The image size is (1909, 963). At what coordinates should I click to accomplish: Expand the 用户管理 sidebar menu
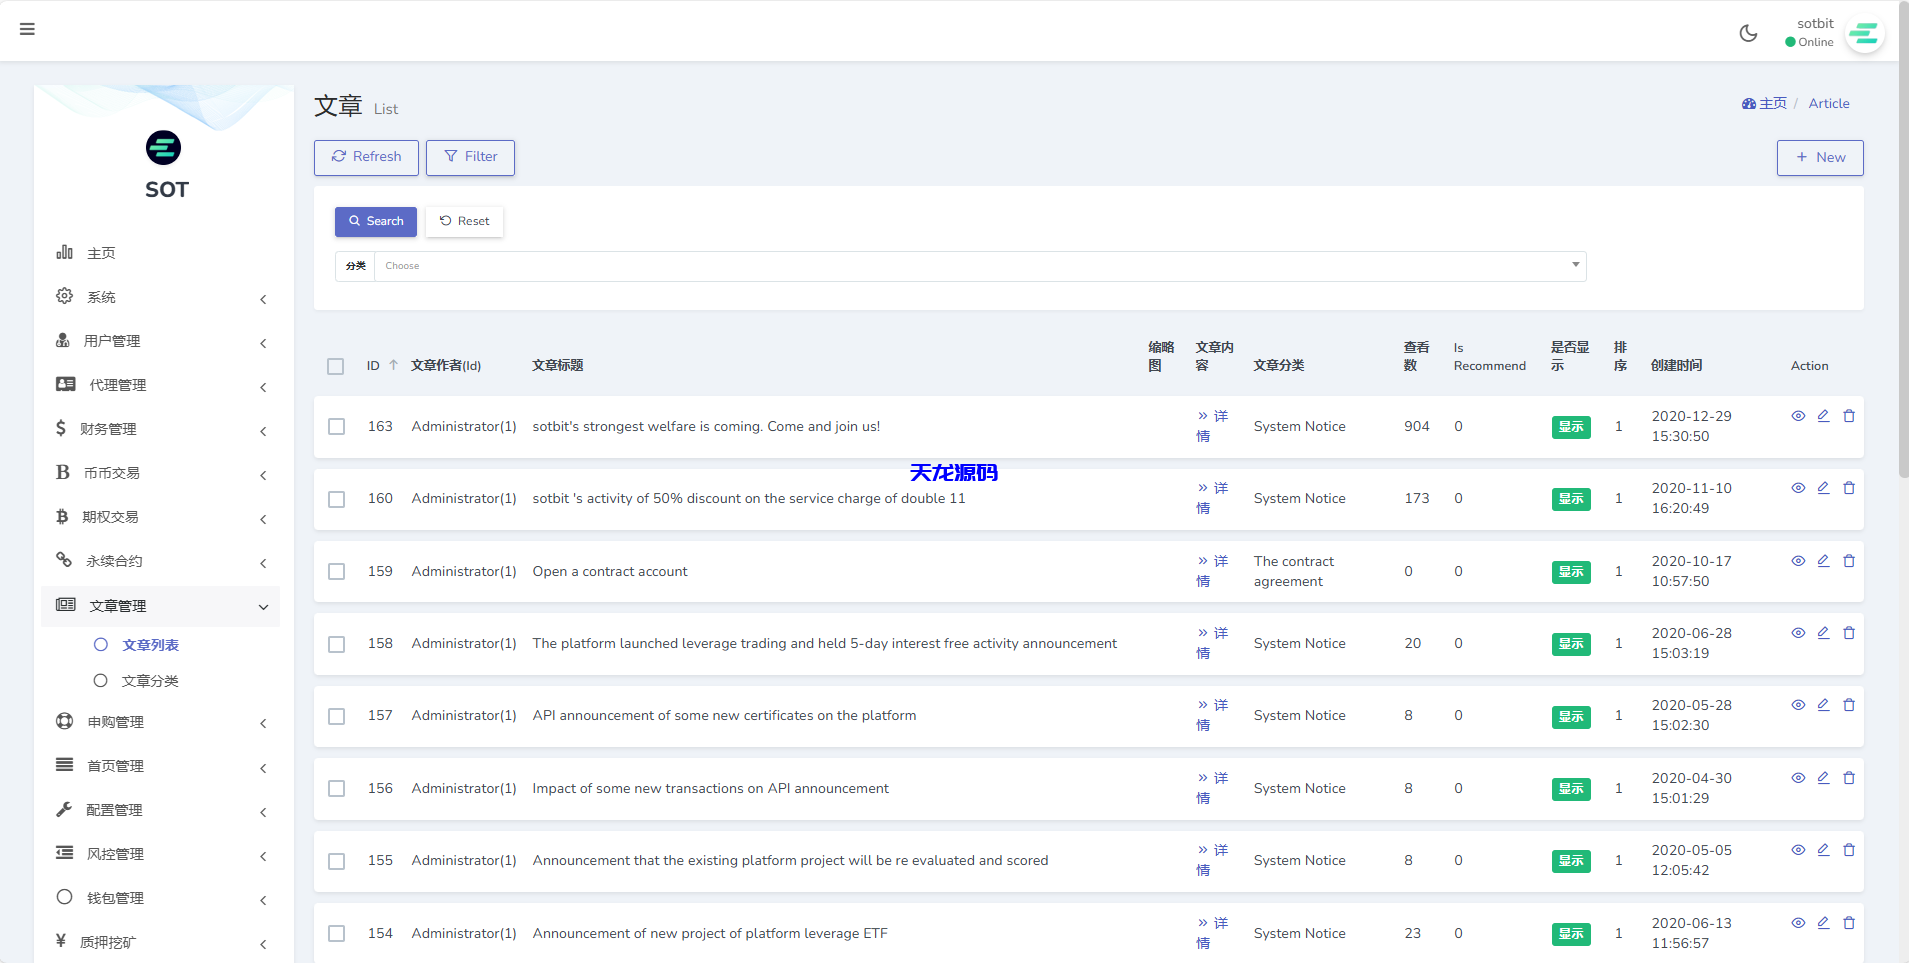point(161,341)
